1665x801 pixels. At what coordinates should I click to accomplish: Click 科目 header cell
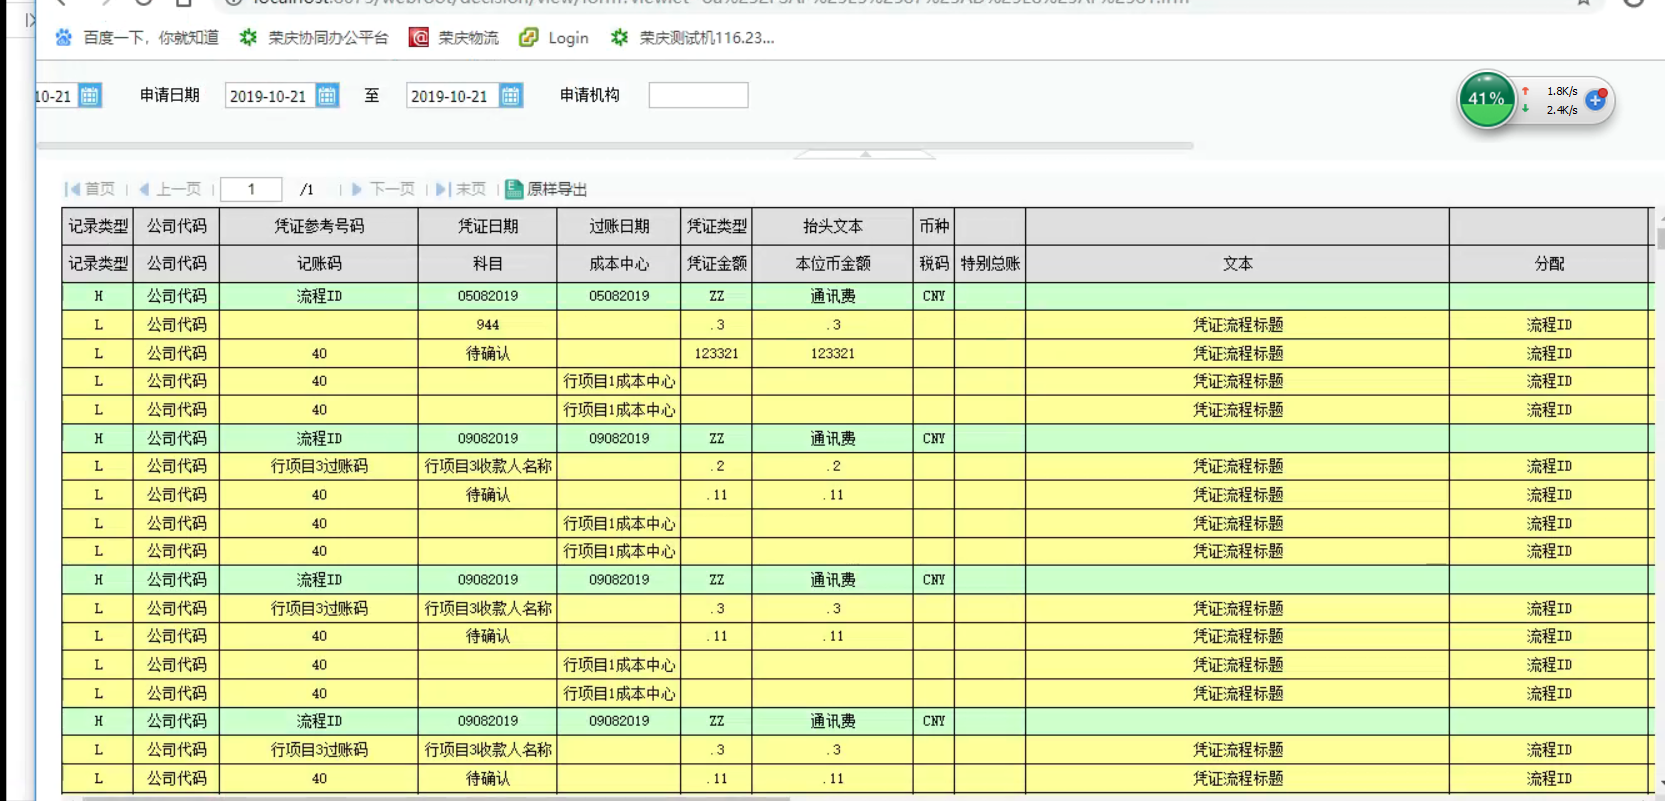point(488,264)
